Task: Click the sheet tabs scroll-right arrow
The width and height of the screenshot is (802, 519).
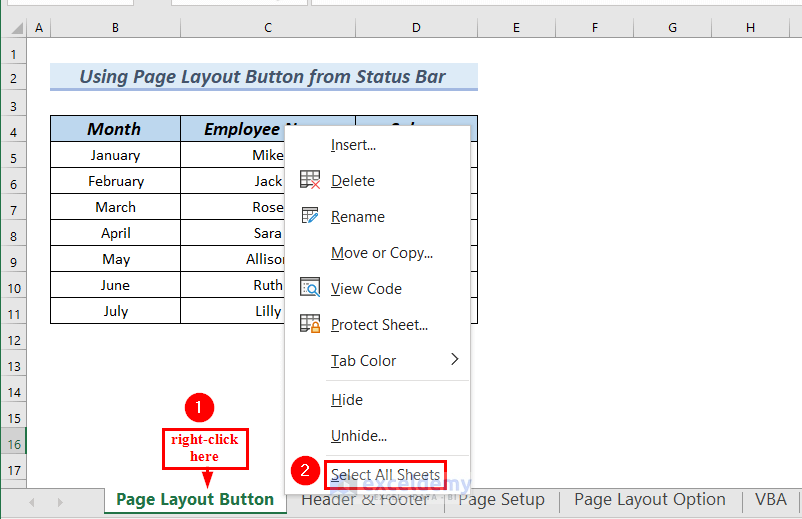Action: (60, 502)
